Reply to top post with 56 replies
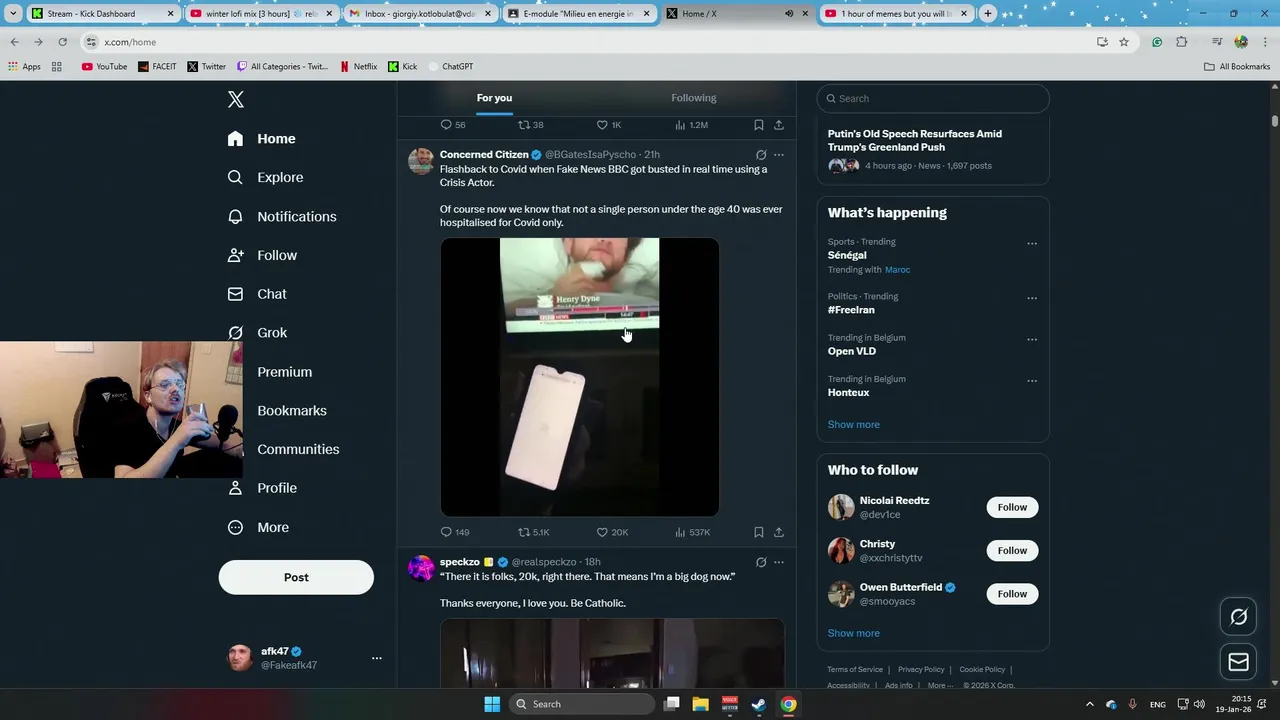This screenshot has height=720, width=1280. coord(447,125)
